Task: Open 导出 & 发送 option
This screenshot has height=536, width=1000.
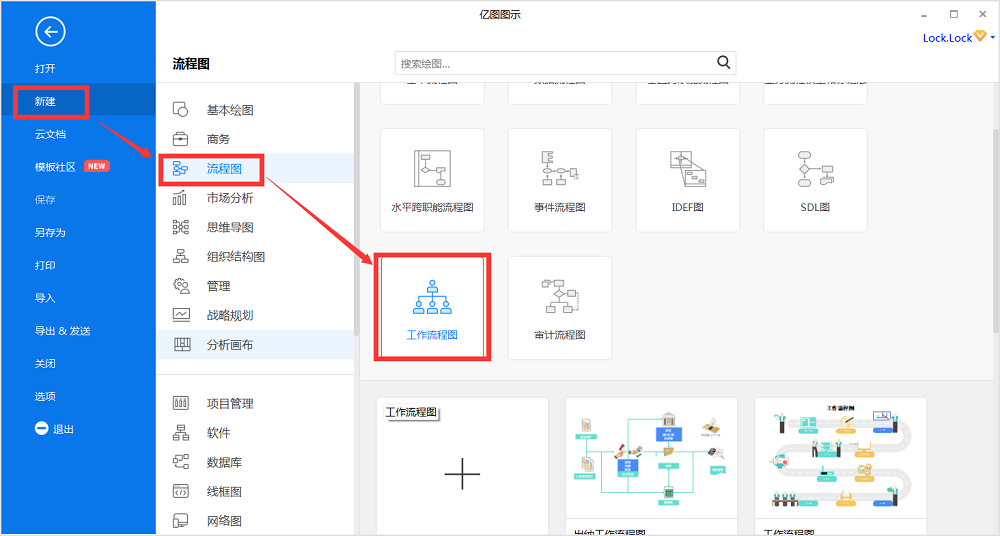Action: (62, 331)
